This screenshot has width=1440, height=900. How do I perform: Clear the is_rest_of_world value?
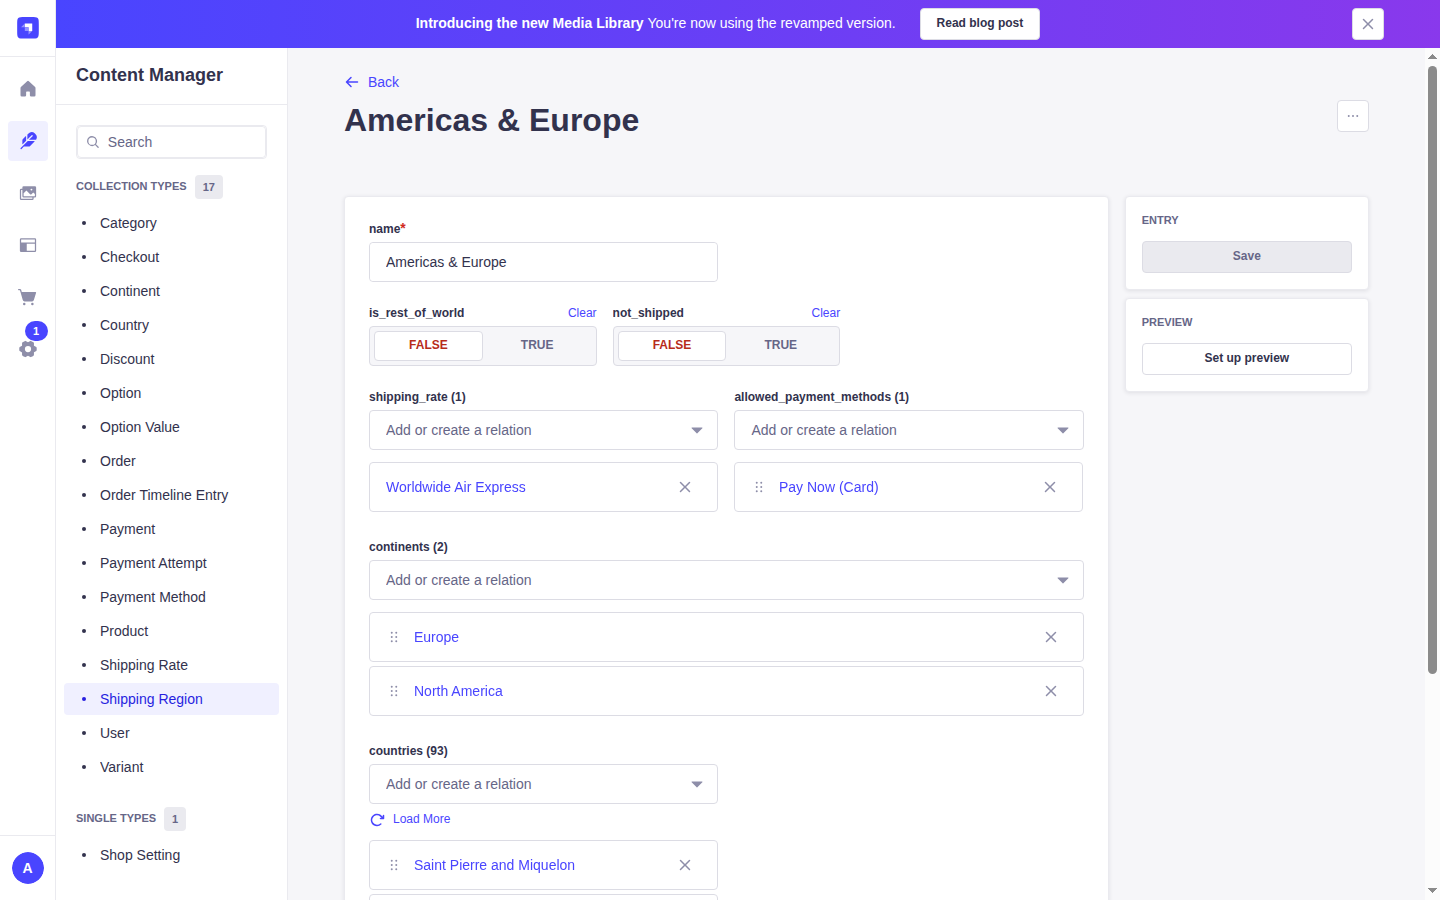(582, 313)
